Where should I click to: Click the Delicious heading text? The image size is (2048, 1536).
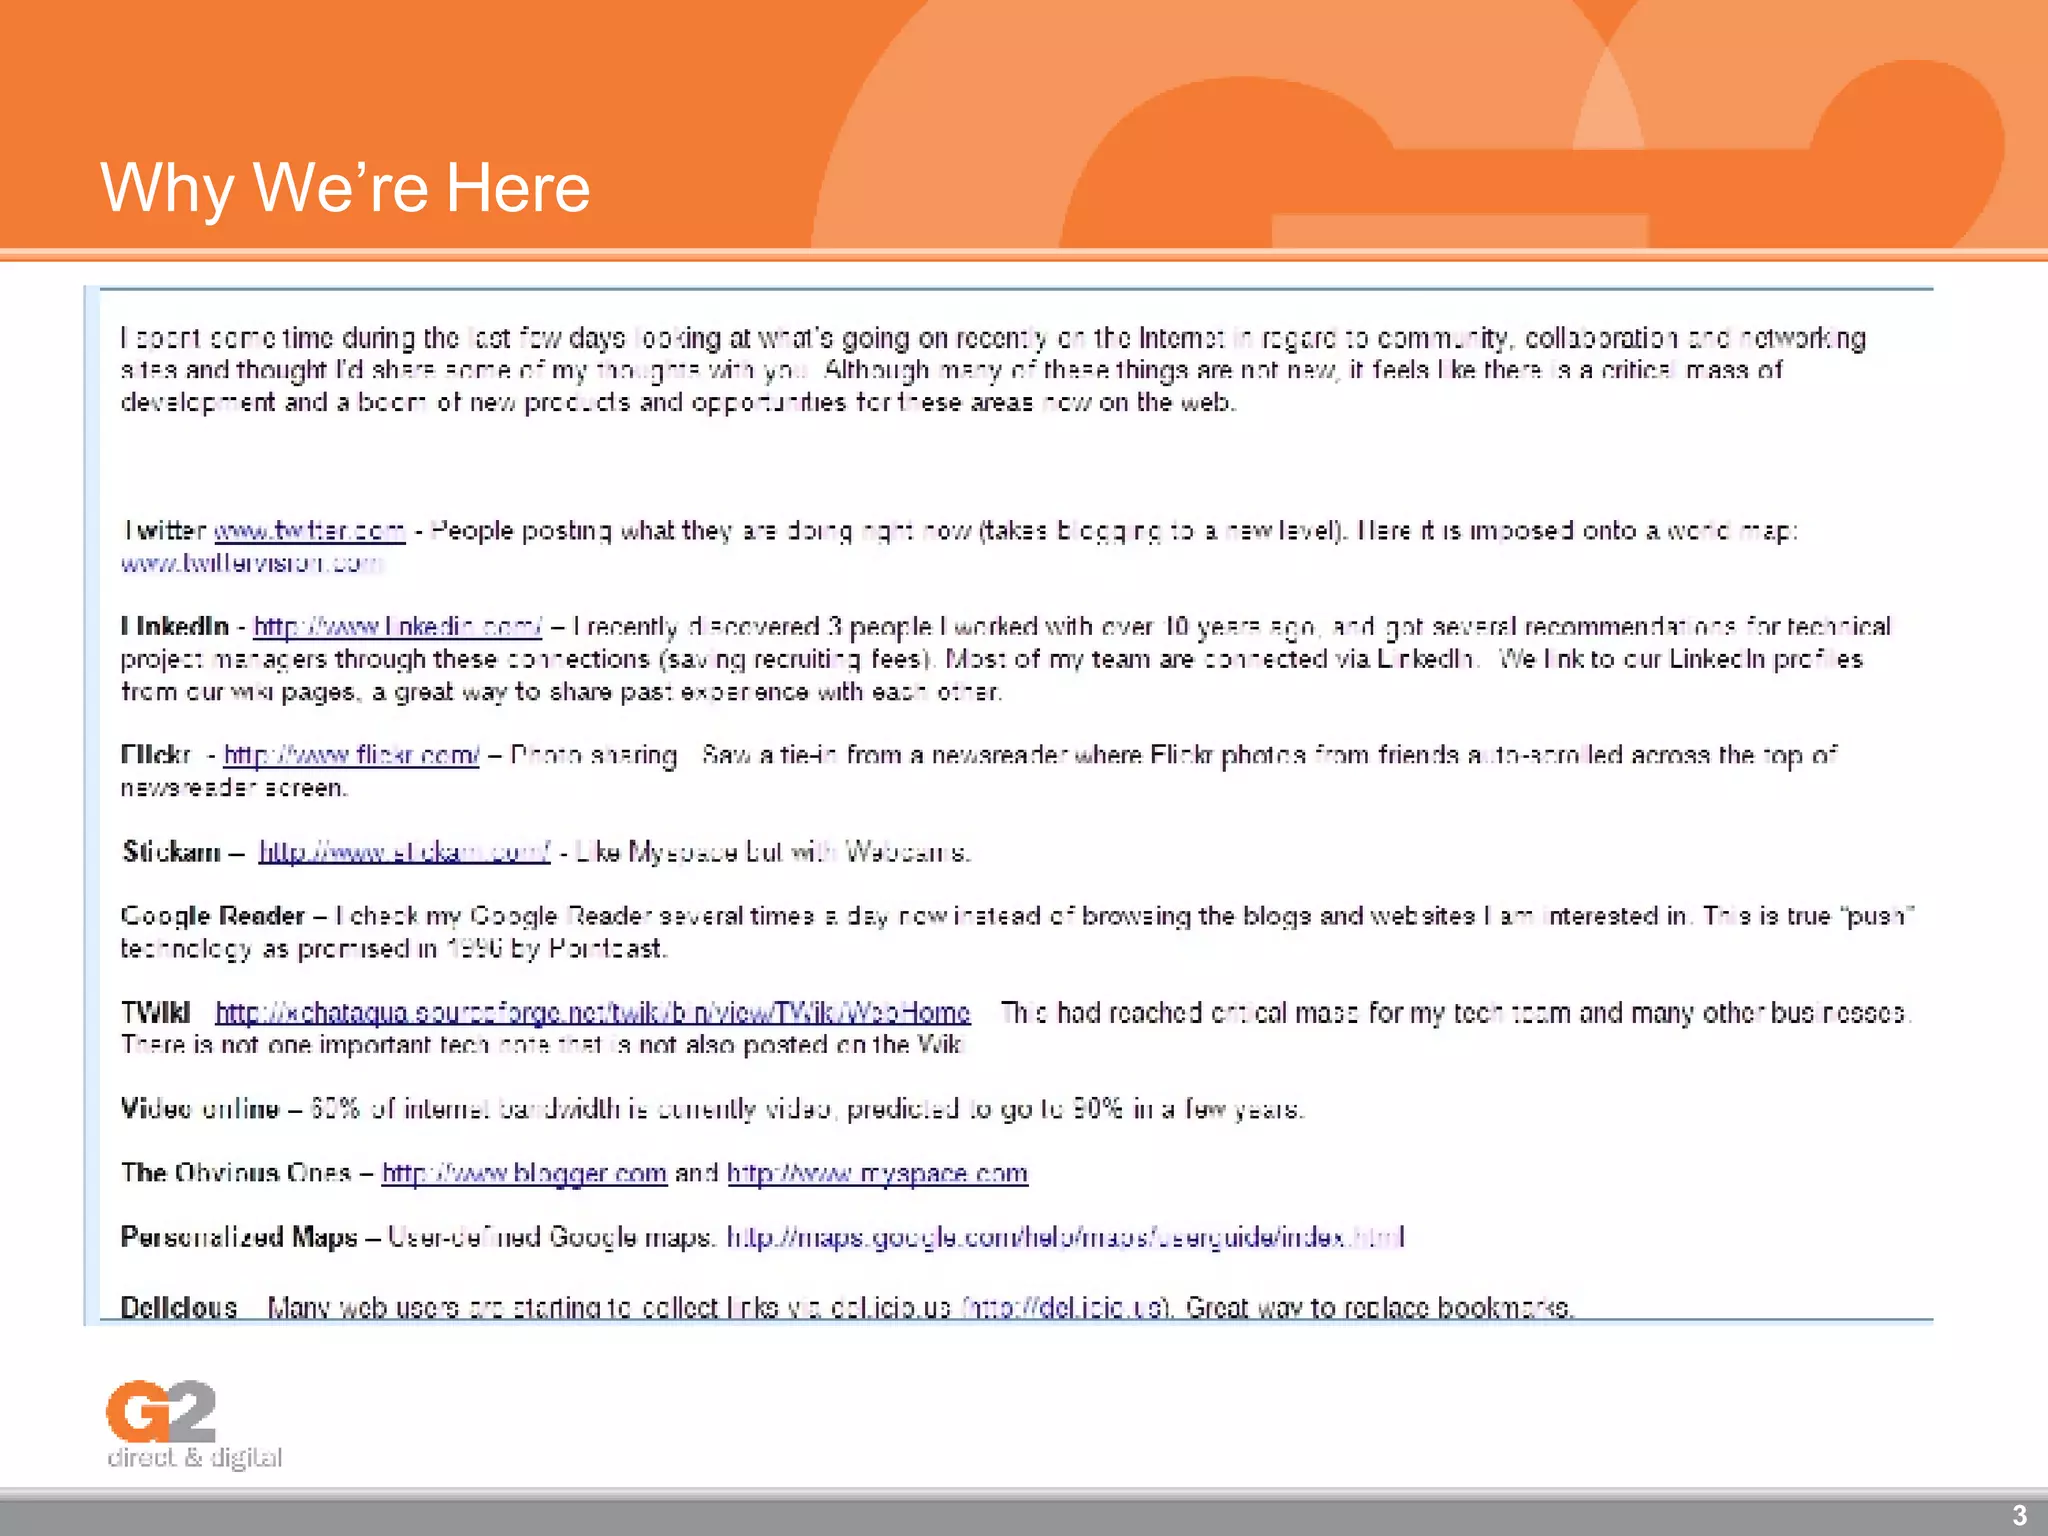tap(179, 1307)
